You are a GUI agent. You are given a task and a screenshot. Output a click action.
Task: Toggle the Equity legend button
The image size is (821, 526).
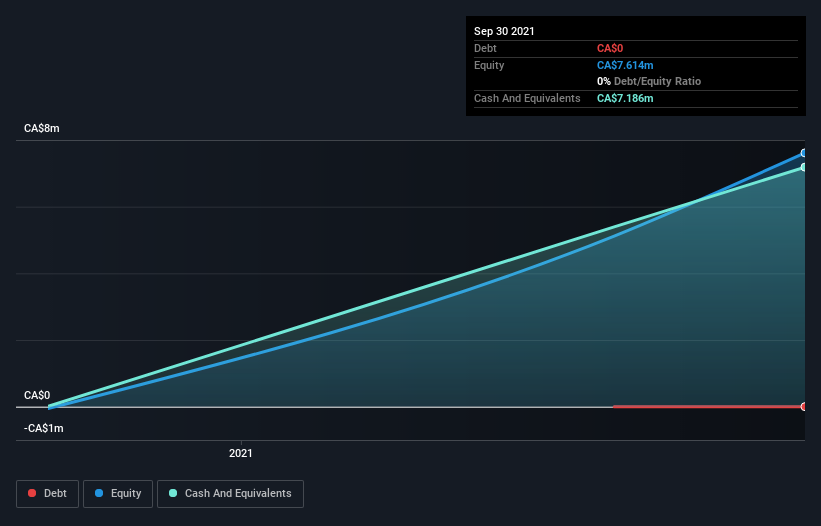coord(118,494)
